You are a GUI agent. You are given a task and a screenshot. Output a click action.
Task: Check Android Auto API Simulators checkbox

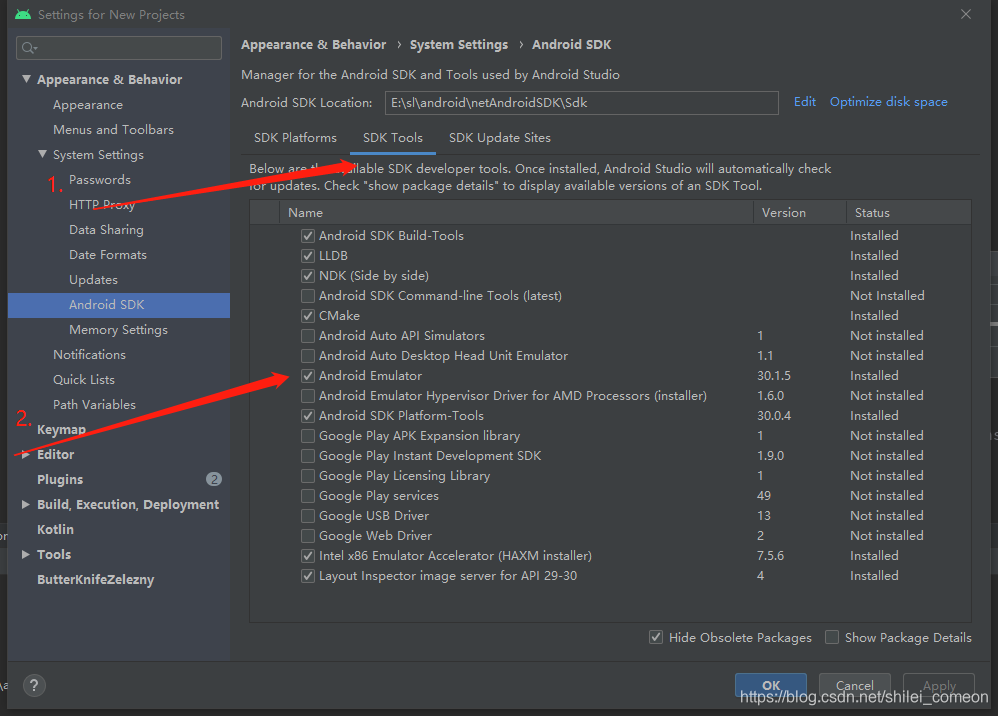308,336
